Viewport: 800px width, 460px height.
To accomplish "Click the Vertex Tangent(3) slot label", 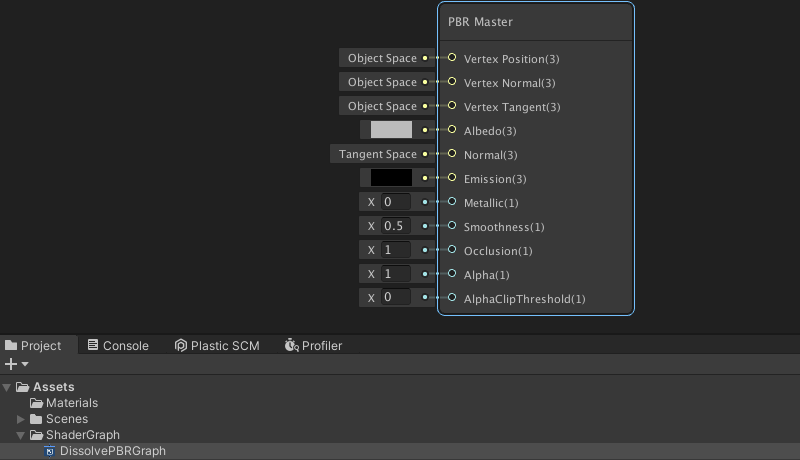I will click(x=512, y=107).
